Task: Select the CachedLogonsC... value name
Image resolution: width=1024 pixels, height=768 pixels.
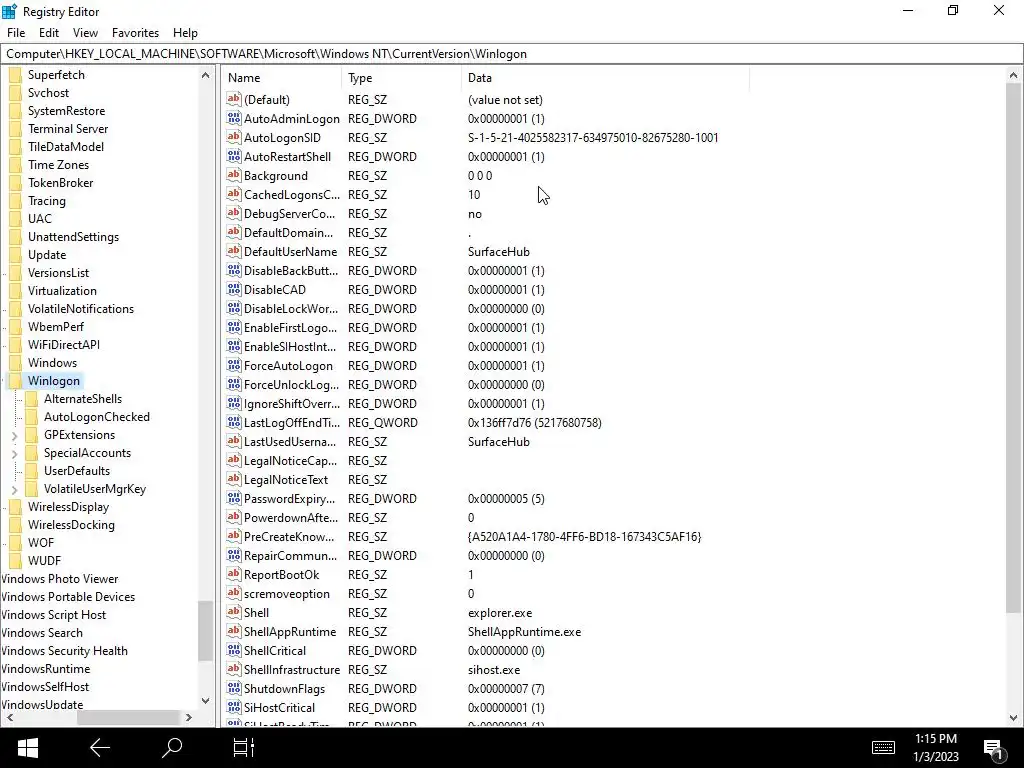Action: [291, 195]
